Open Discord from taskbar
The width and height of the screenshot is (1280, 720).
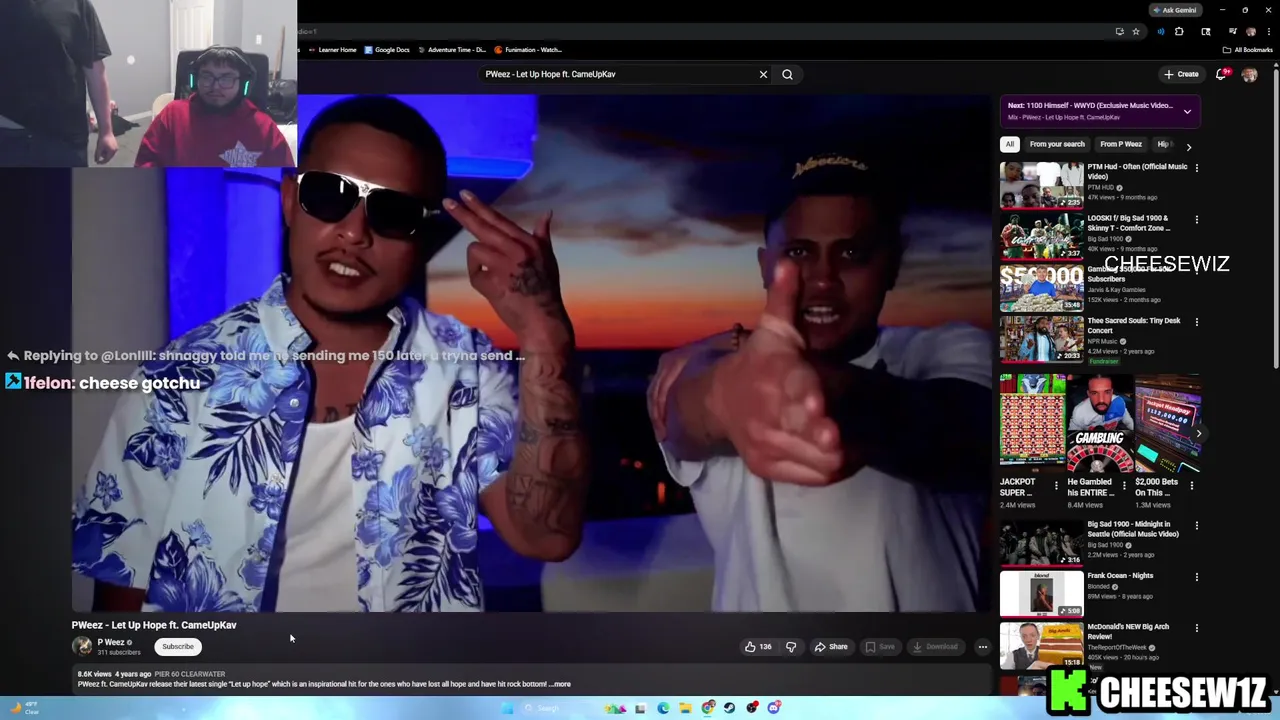[x=774, y=708]
